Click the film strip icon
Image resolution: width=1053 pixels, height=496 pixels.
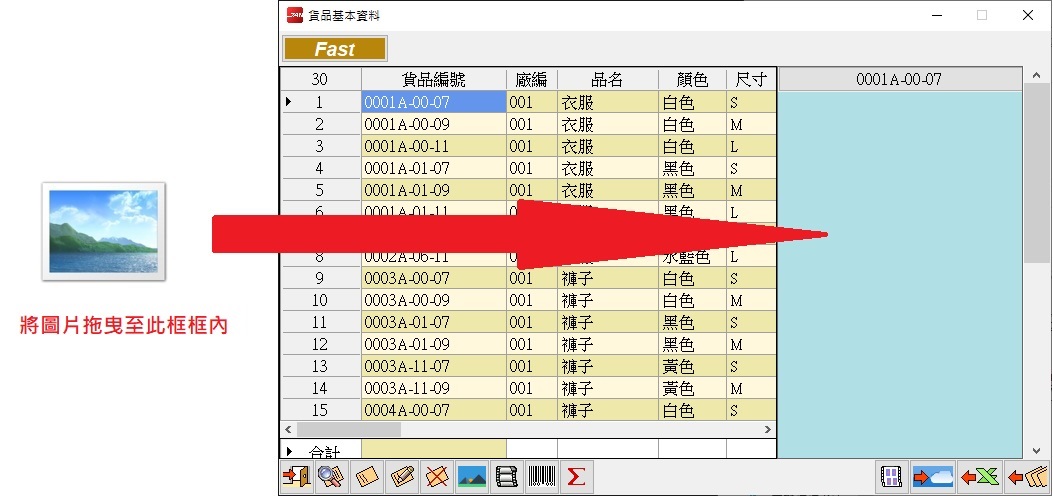coord(507,478)
